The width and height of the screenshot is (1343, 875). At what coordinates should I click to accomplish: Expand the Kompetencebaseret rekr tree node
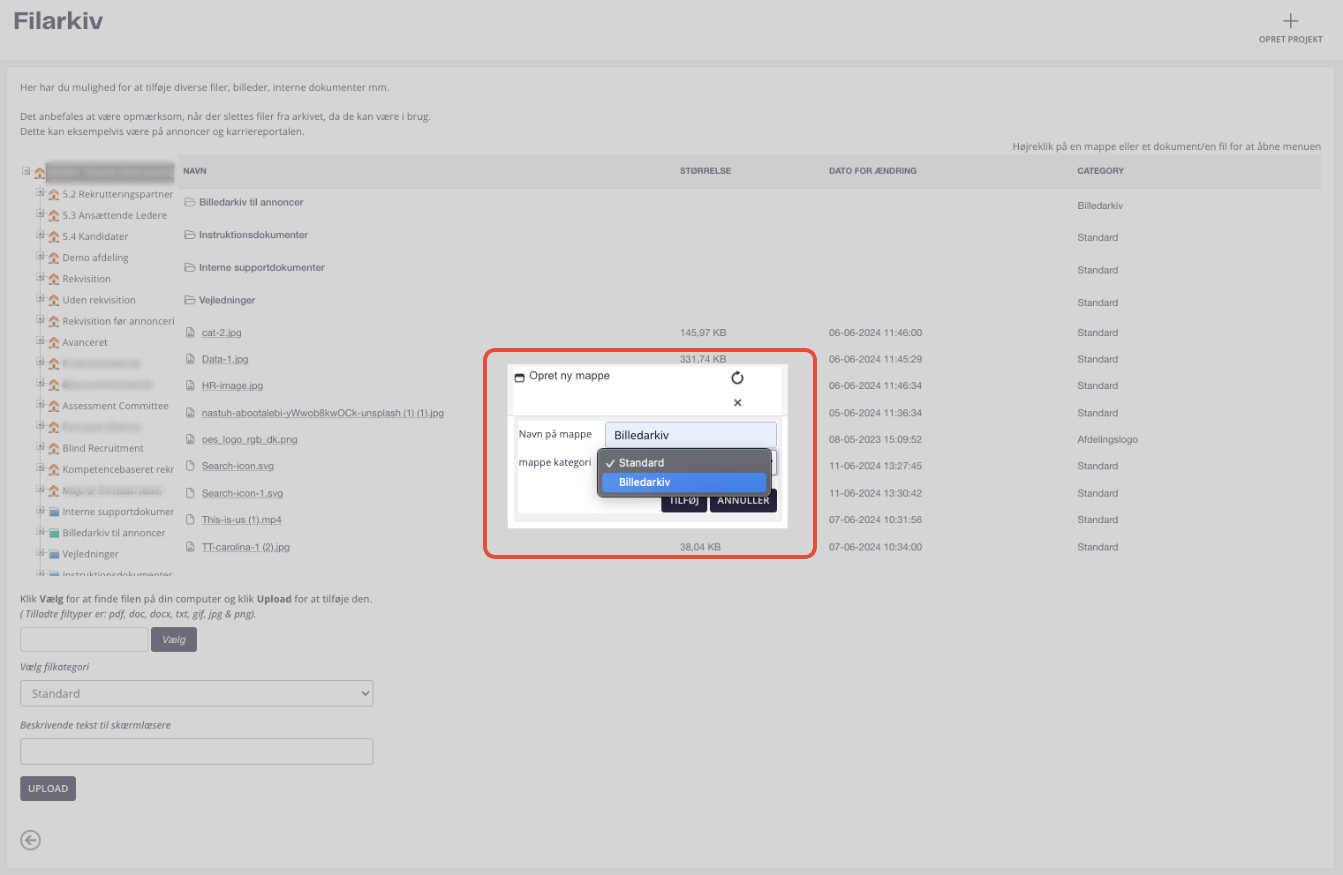(40, 468)
